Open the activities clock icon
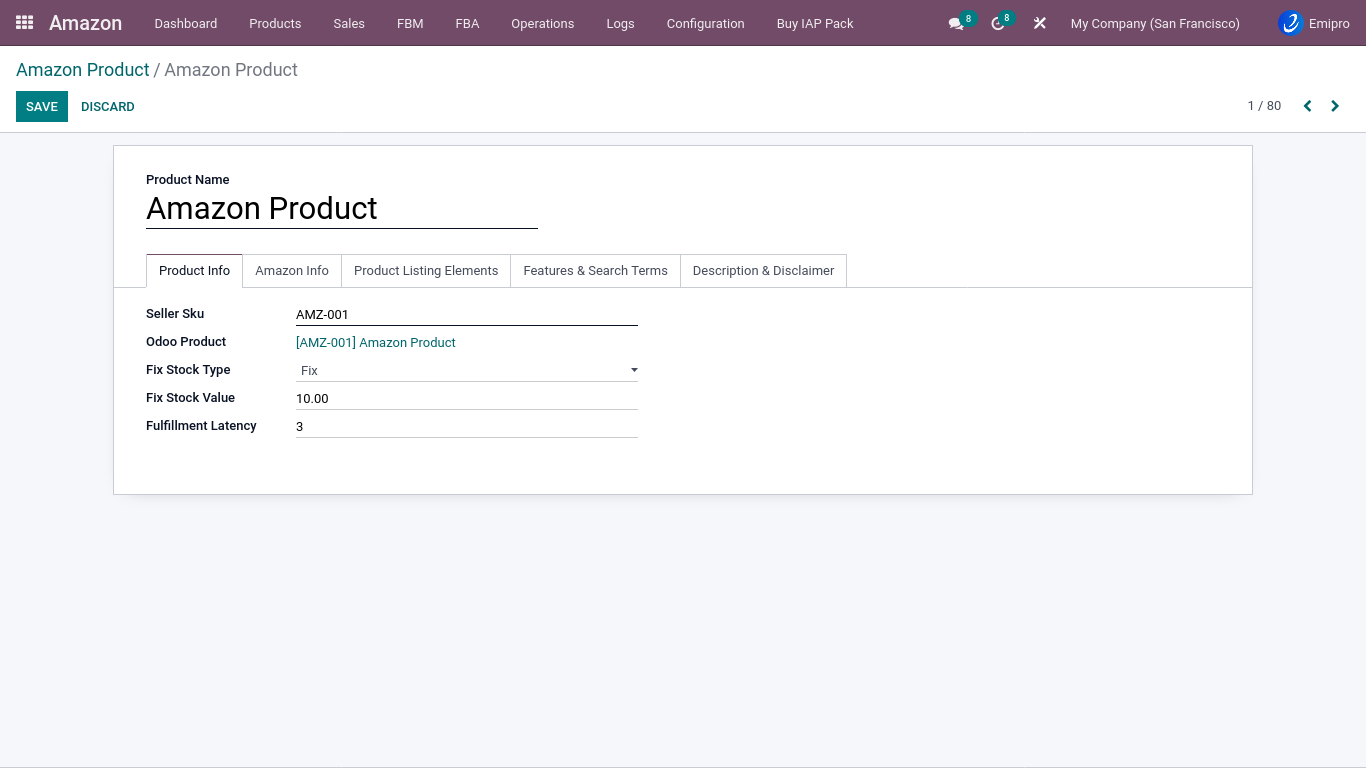This screenshot has height=768, width=1366. (997, 24)
